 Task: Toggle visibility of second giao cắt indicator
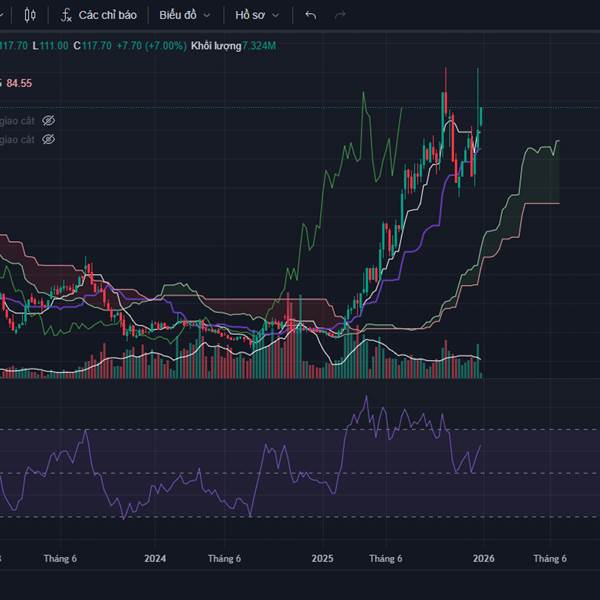(x=48, y=139)
